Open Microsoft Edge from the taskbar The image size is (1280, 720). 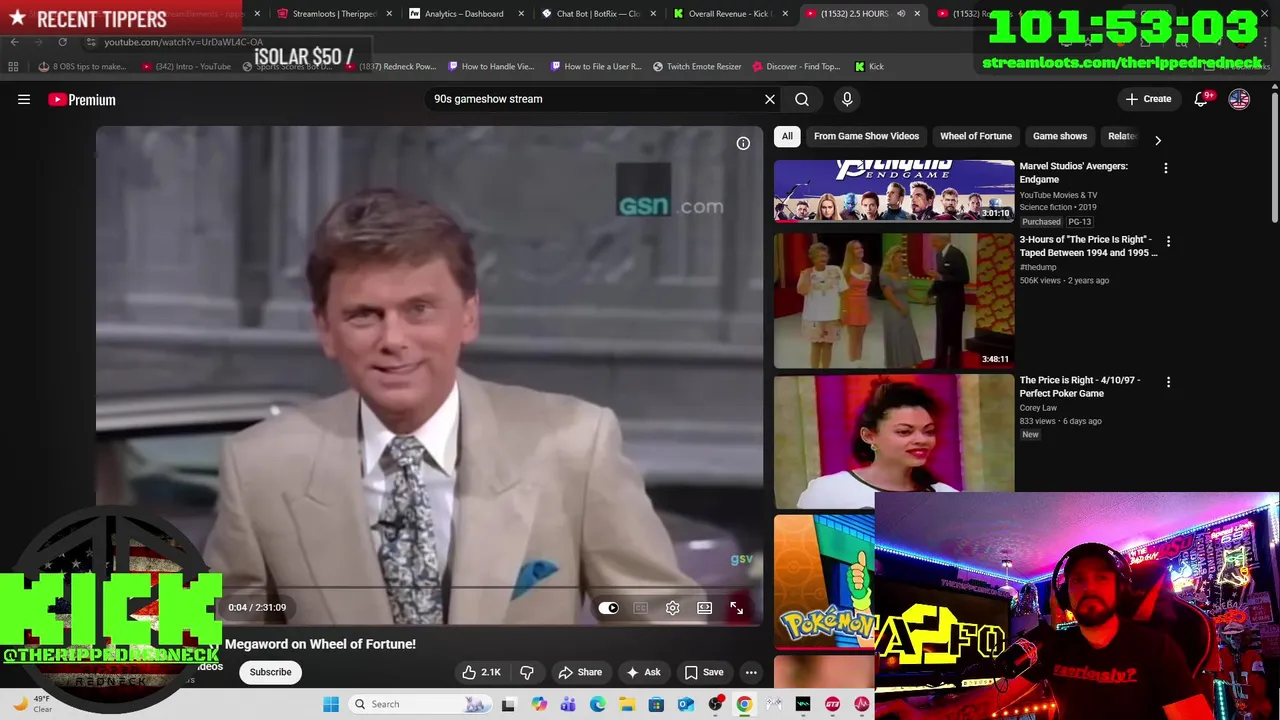click(598, 704)
